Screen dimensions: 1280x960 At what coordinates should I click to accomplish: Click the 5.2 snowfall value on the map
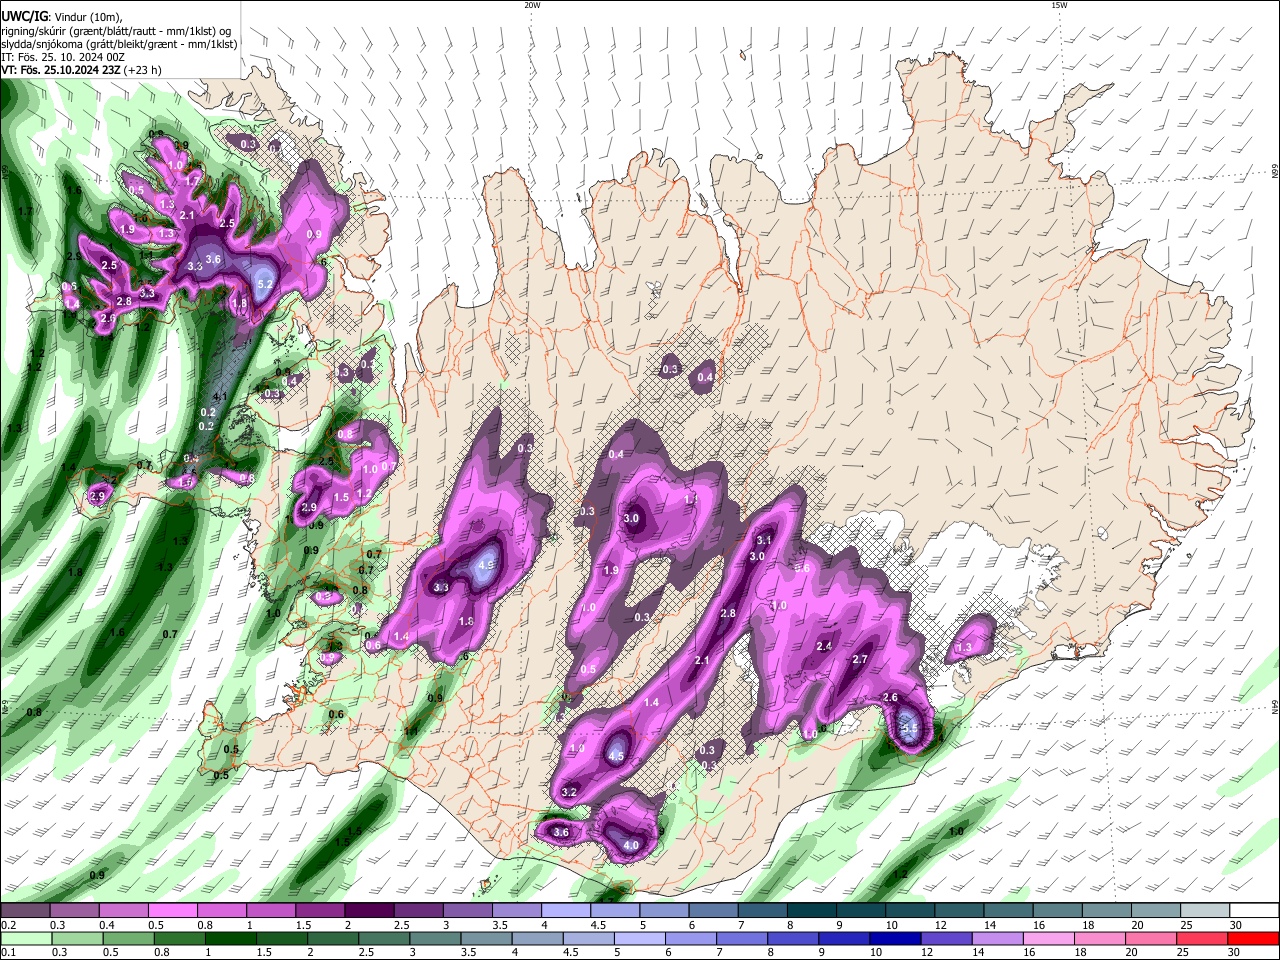(x=265, y=284)
